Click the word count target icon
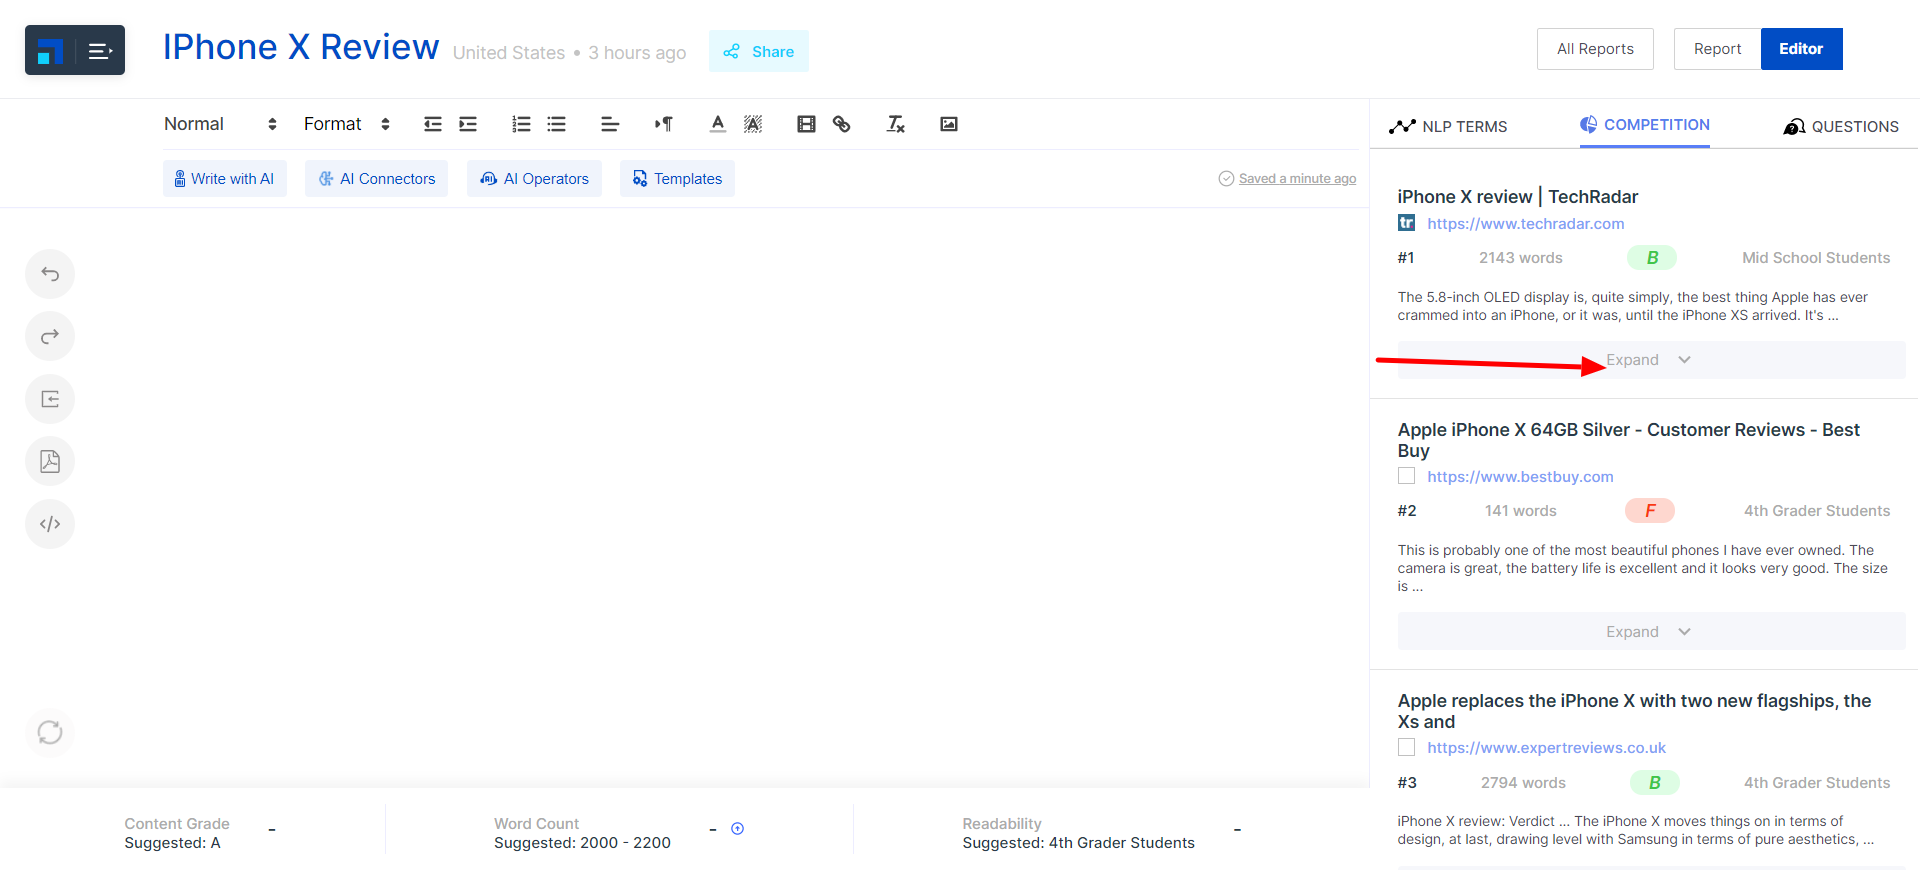Image resolution: width=1920 pixels, height=870 pixels. (738, 829)
